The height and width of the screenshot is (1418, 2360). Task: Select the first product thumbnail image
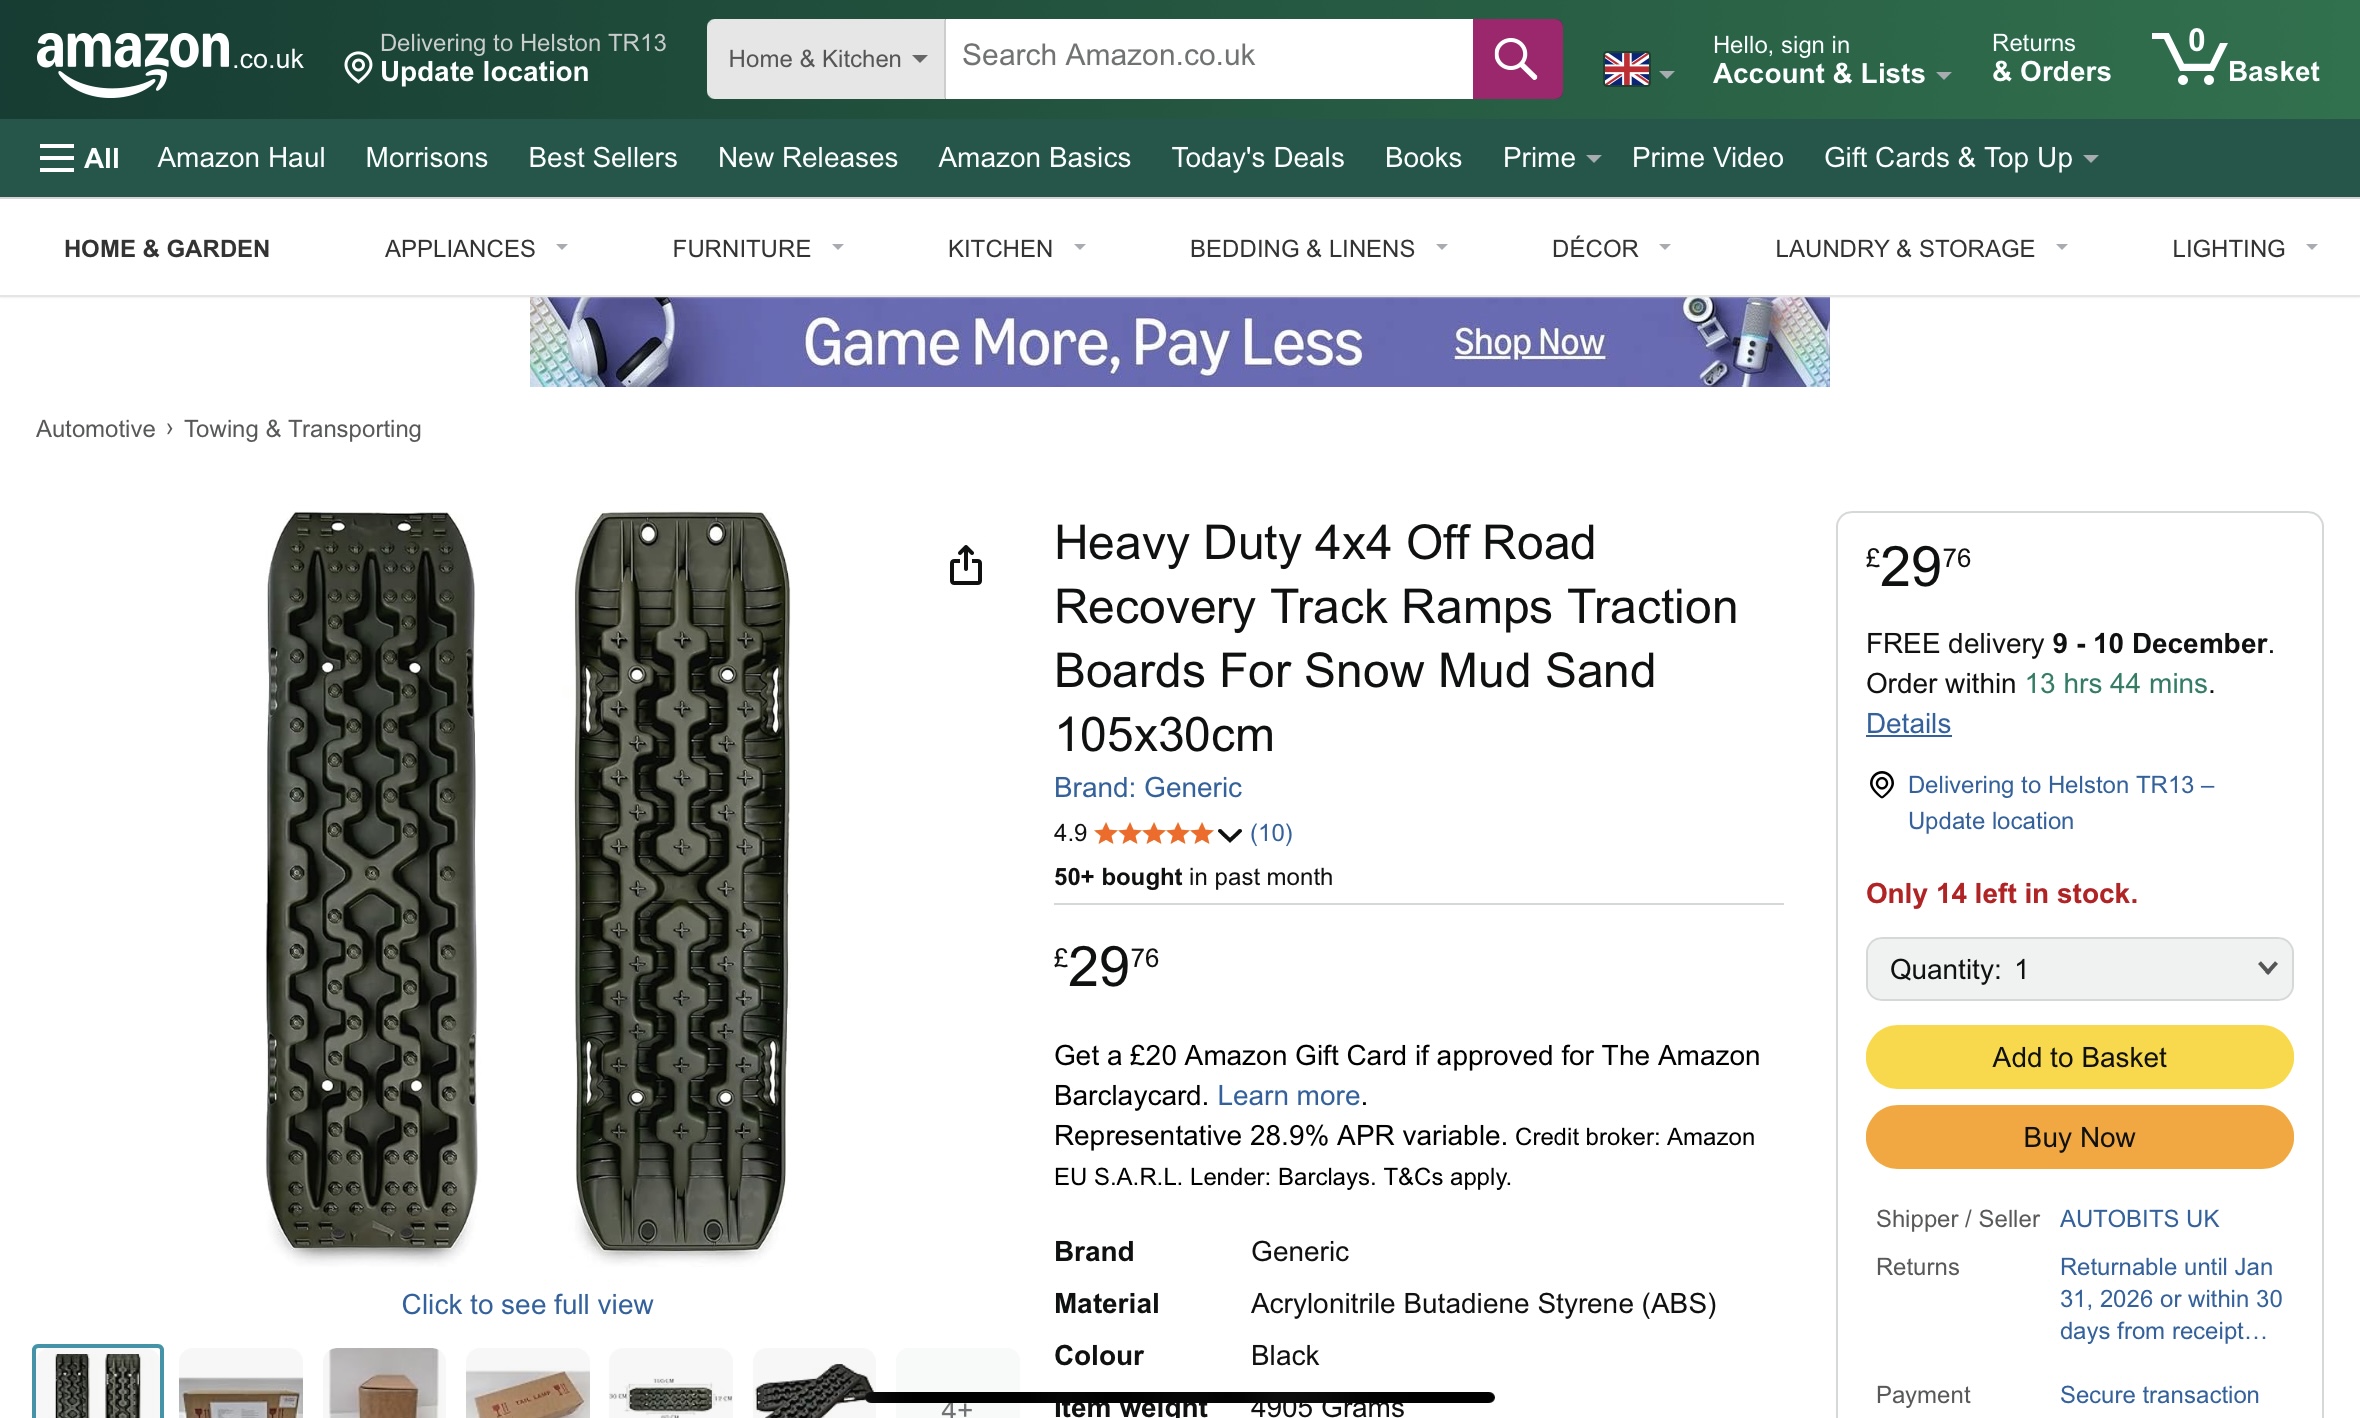(x=98, y=1383)
